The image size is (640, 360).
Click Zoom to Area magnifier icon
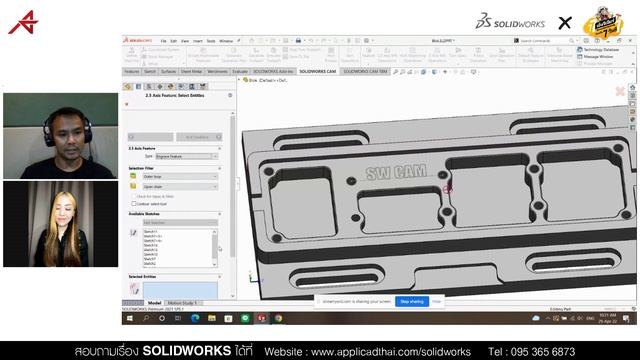(x=402, y=72)
